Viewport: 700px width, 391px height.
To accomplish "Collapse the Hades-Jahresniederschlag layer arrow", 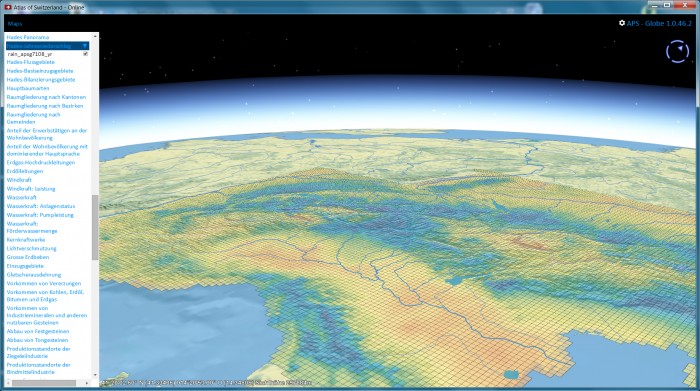I will 84,46.
